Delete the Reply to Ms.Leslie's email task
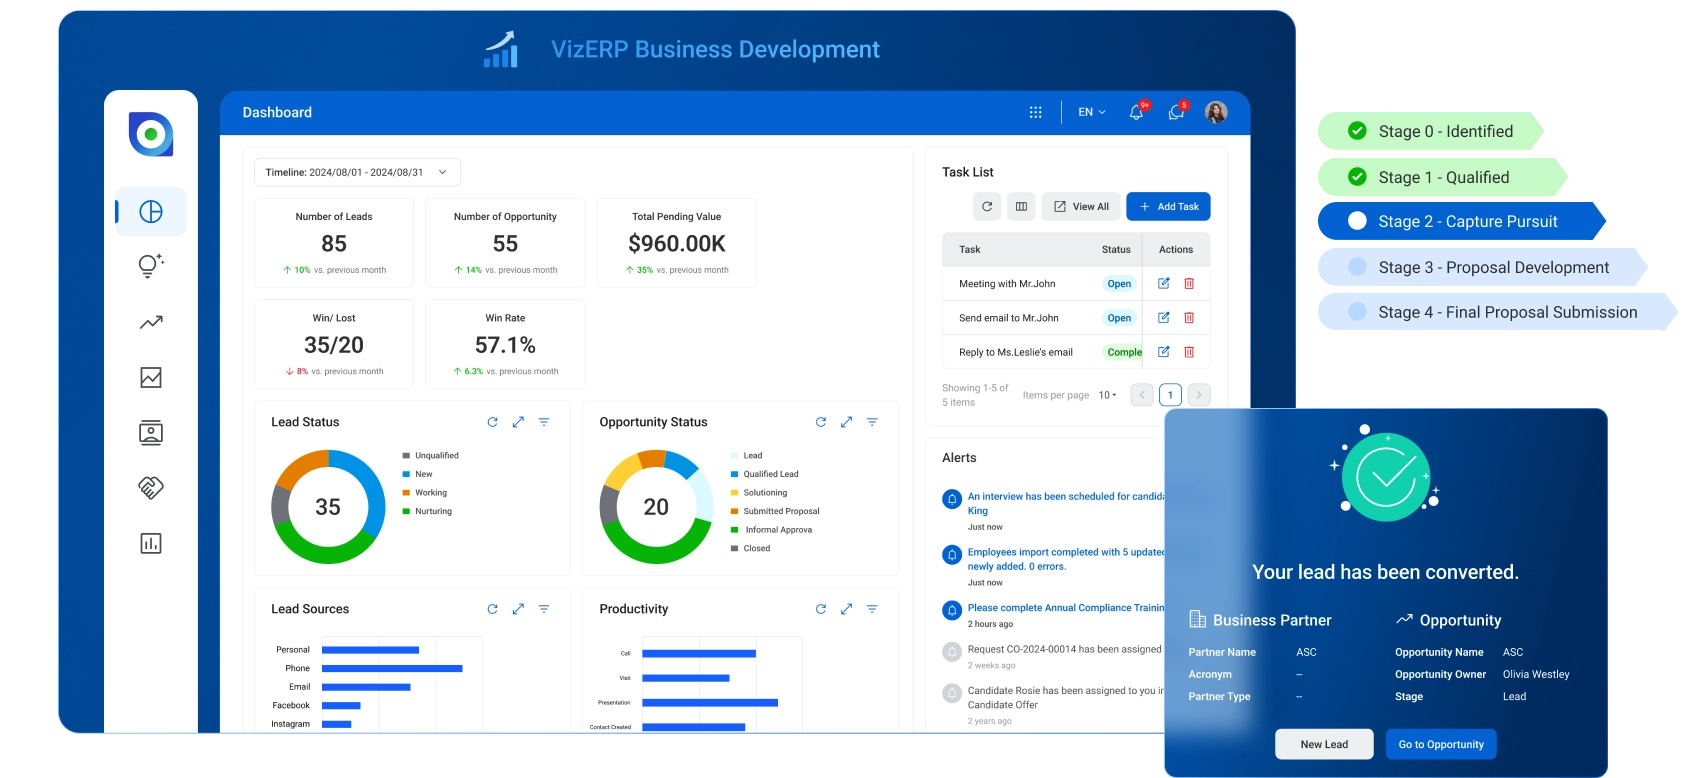Viewport: 1683px width, 778px height. [x=1189, y=352]
